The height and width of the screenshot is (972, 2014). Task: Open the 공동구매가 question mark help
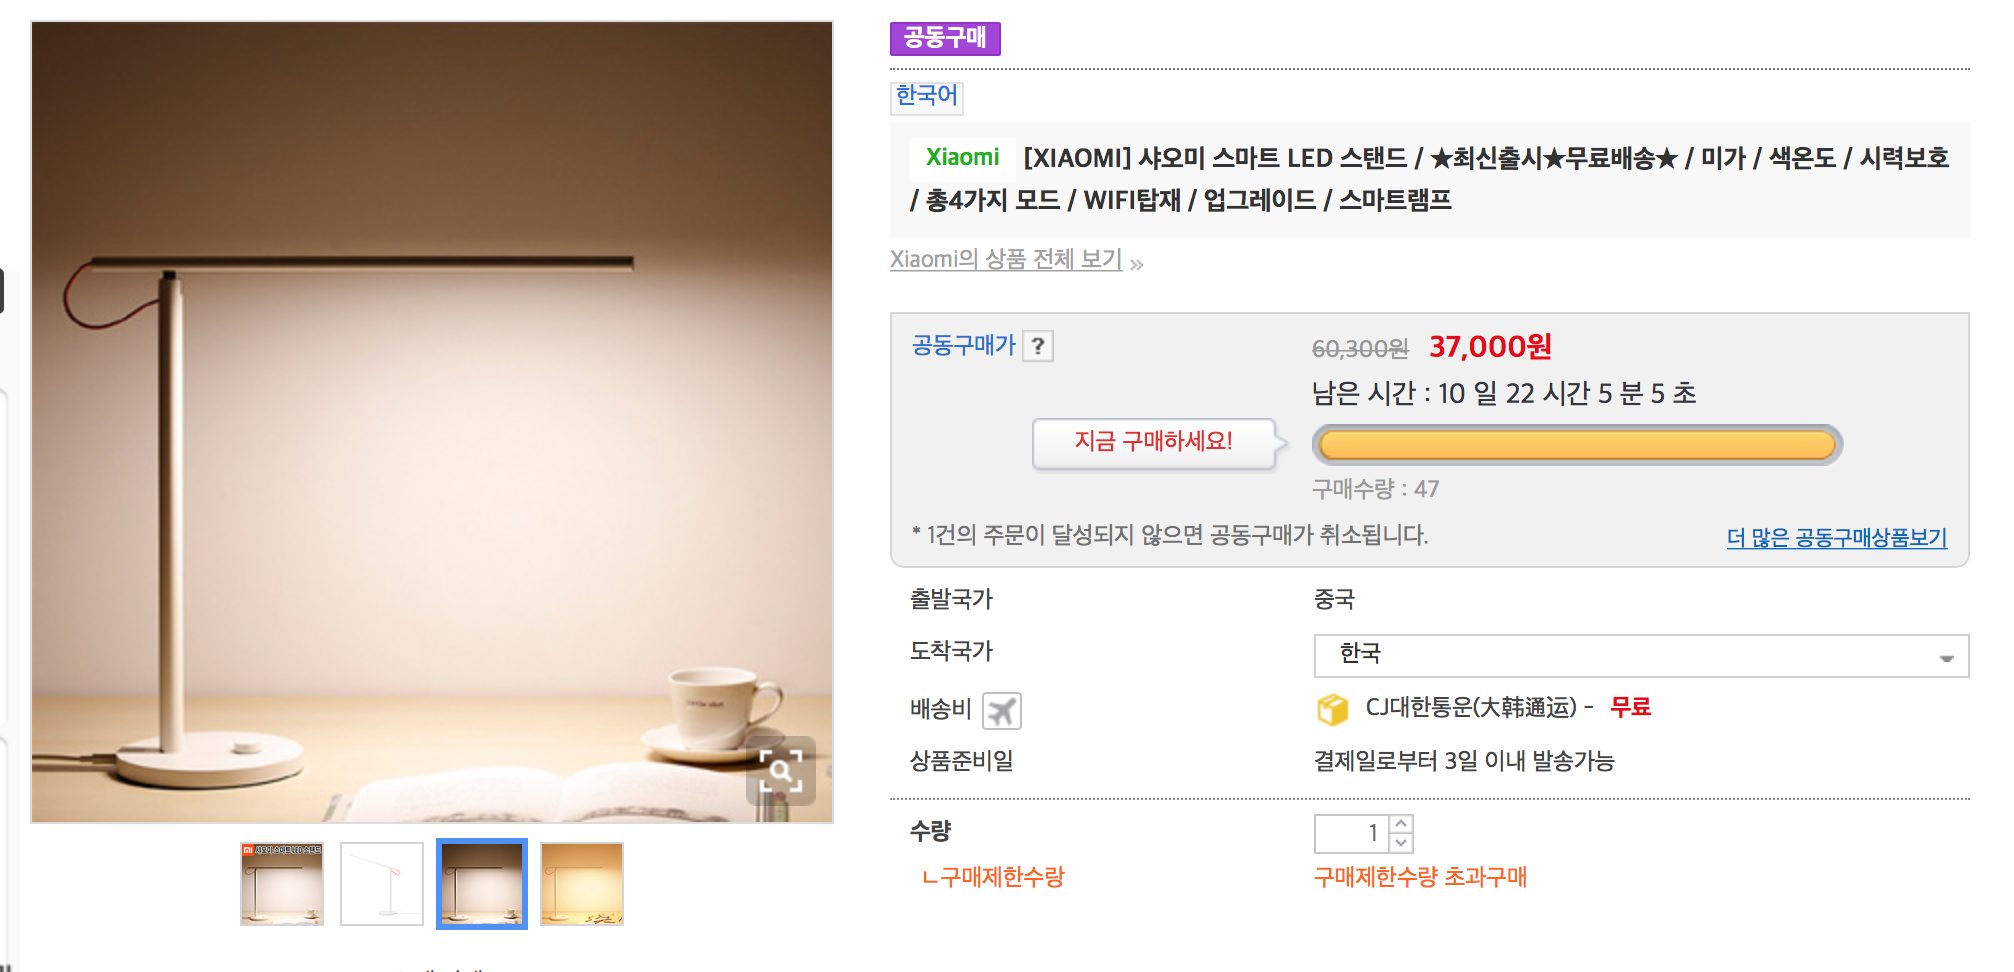point(1038,346)
